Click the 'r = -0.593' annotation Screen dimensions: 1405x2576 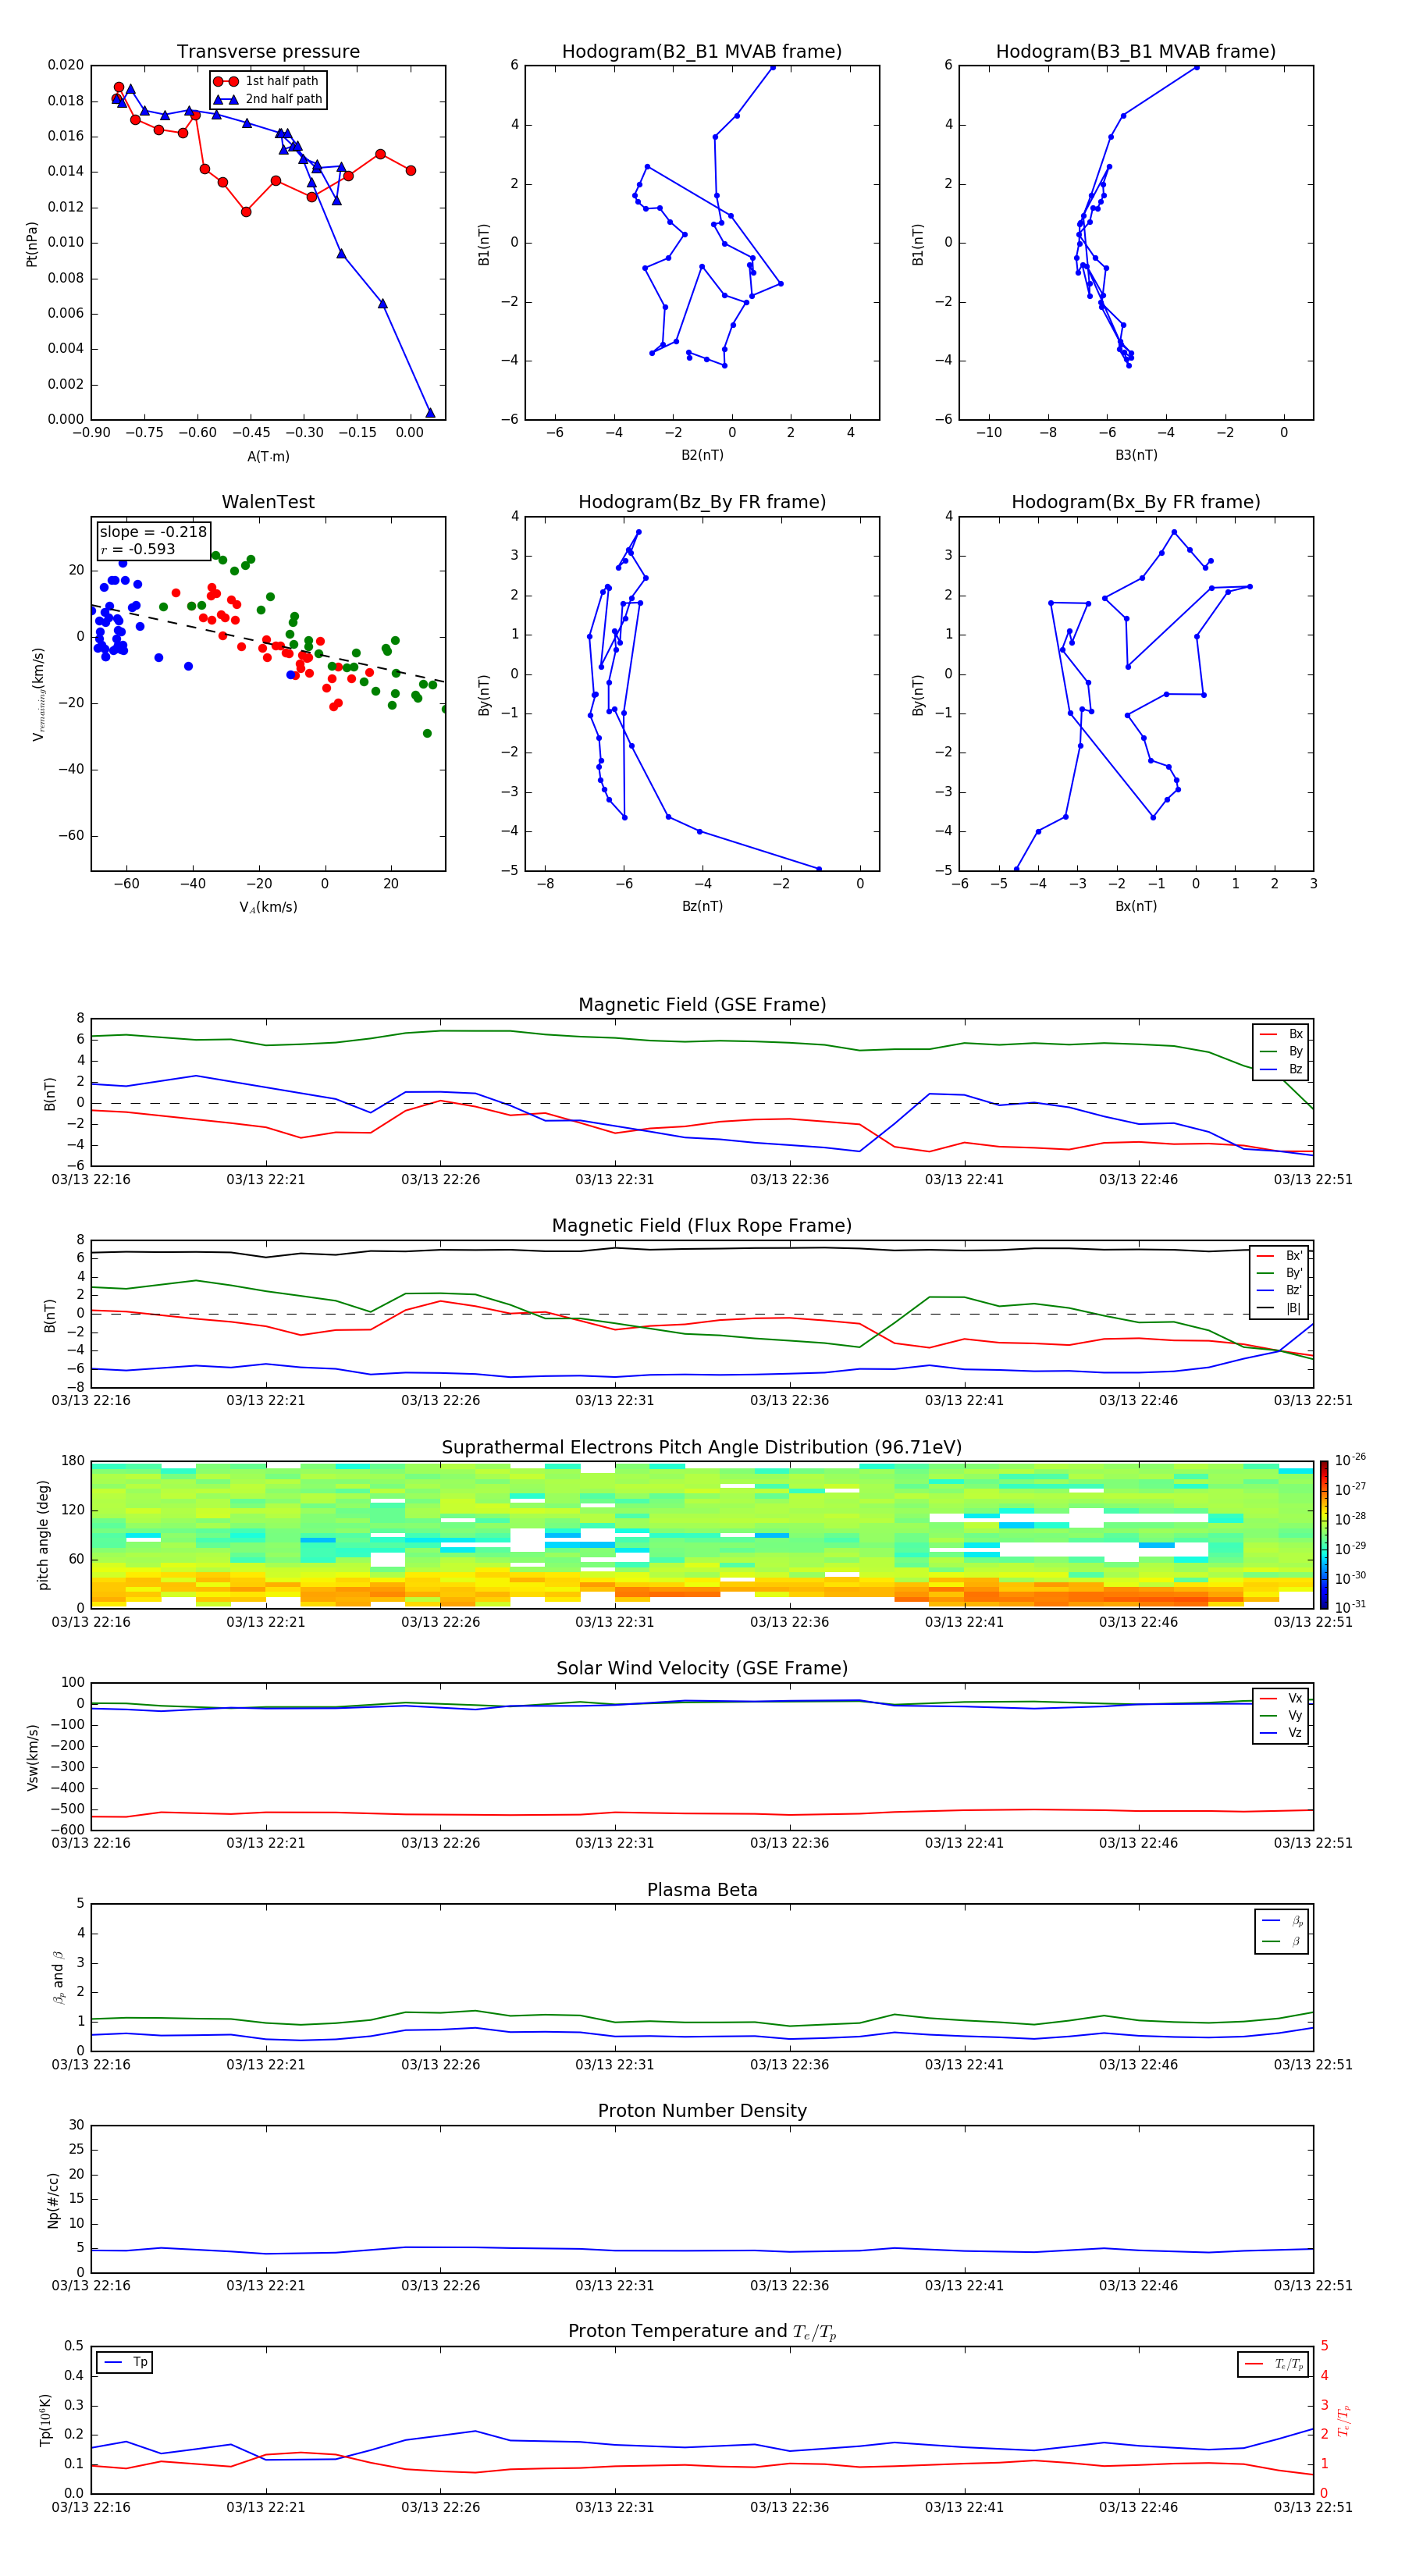point(138,549)
